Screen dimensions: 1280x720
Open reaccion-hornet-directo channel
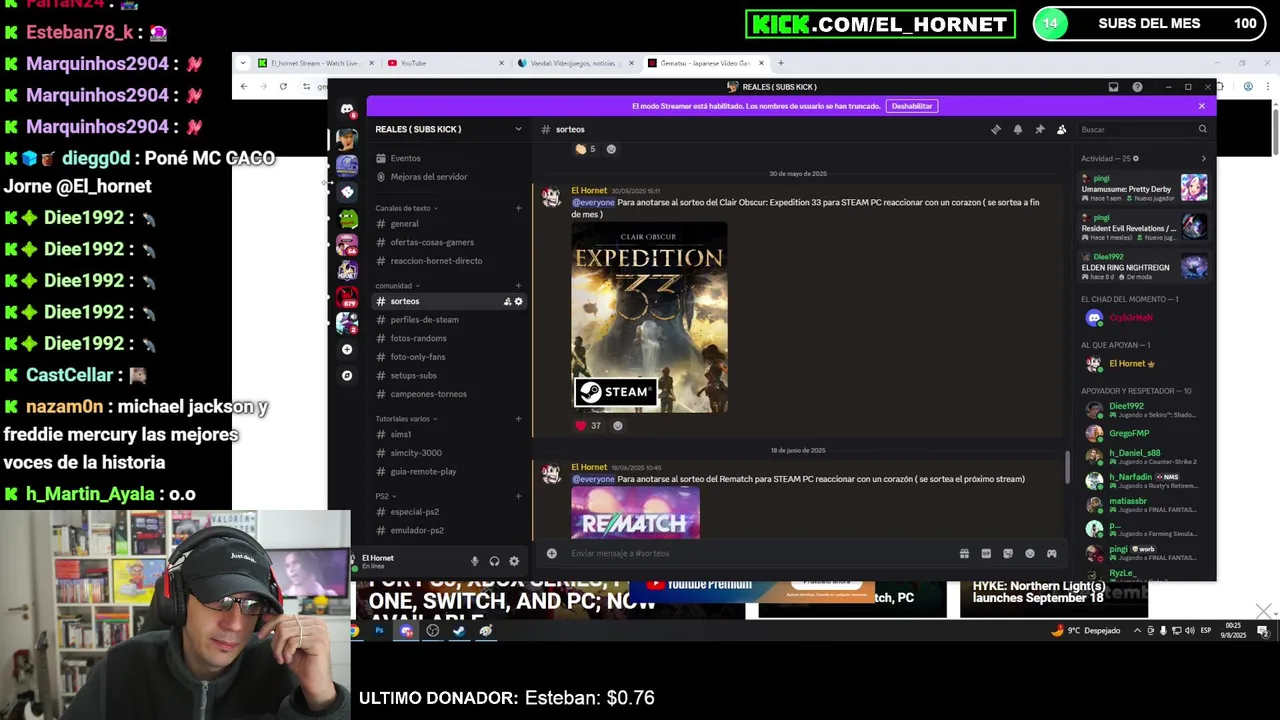tap(448, 261)
